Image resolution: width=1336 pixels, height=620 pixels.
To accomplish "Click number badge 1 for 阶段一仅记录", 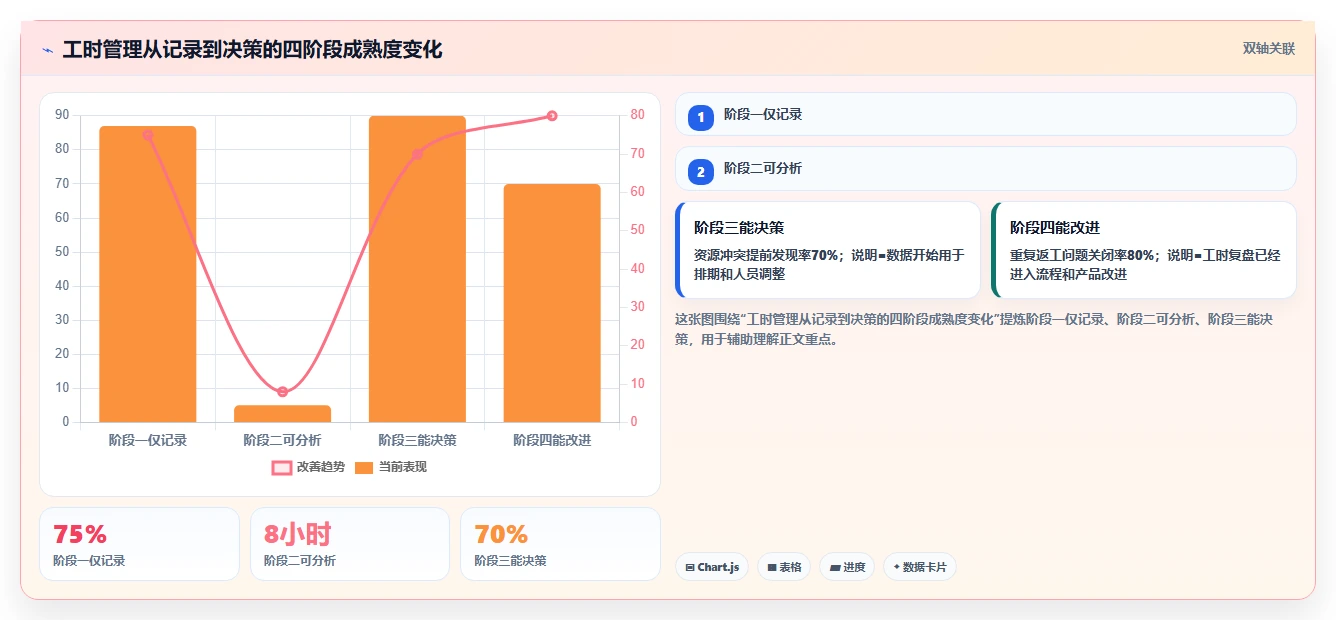I will tap(701, 117).
